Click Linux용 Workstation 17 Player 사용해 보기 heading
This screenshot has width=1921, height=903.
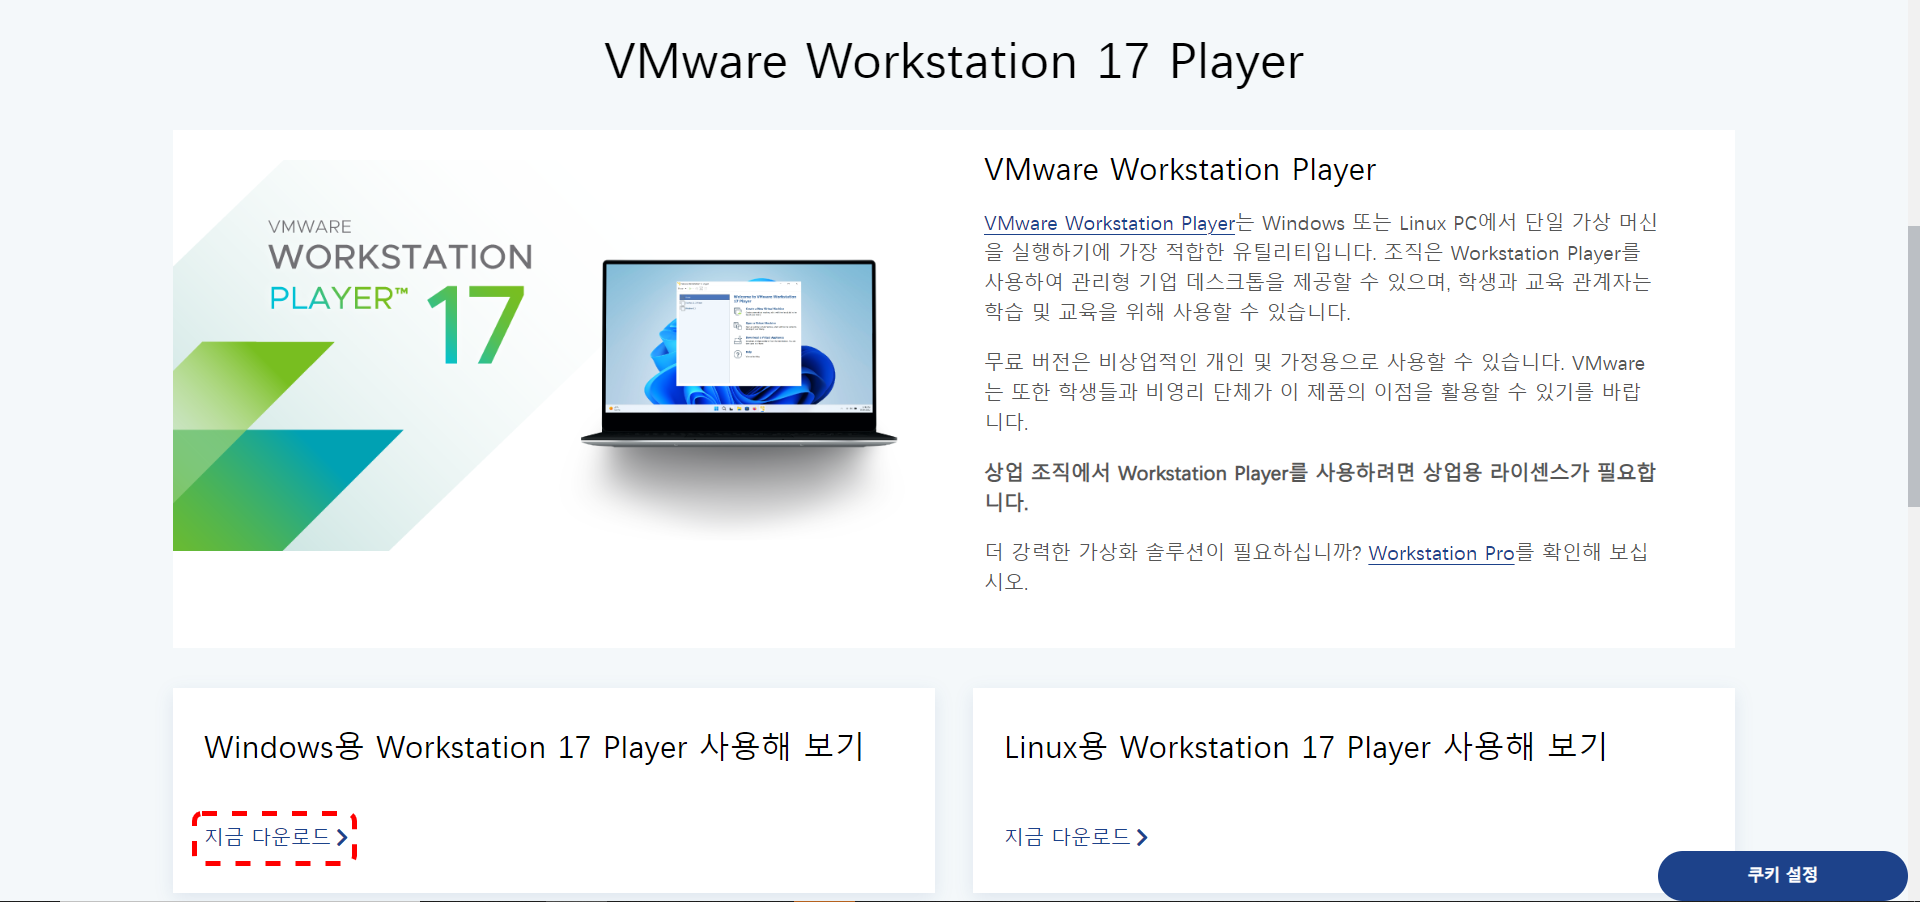coord(1306,747)
